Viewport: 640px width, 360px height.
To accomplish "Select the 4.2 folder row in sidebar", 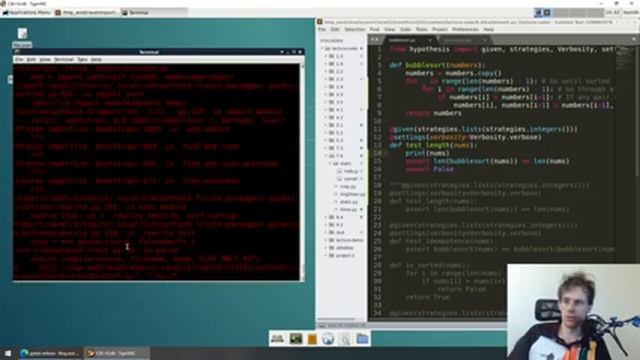I will coord(342,117).
